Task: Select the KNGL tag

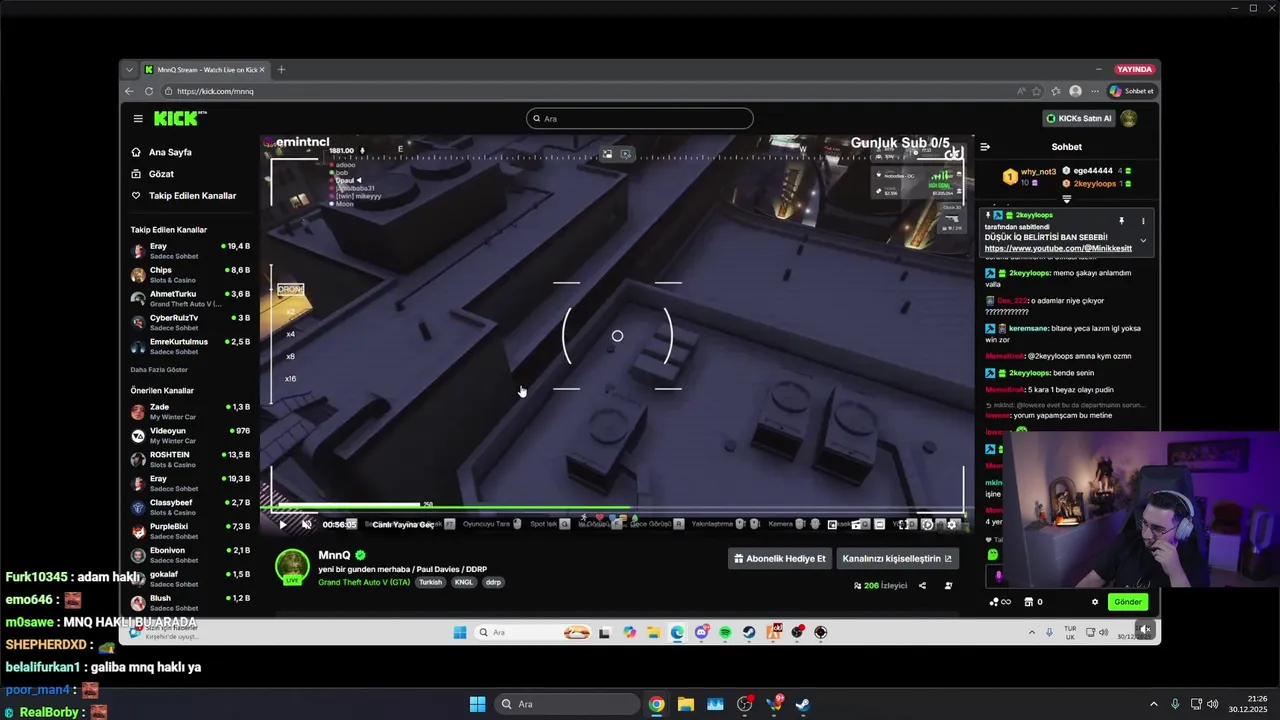Action: click(x=464, y=582)
